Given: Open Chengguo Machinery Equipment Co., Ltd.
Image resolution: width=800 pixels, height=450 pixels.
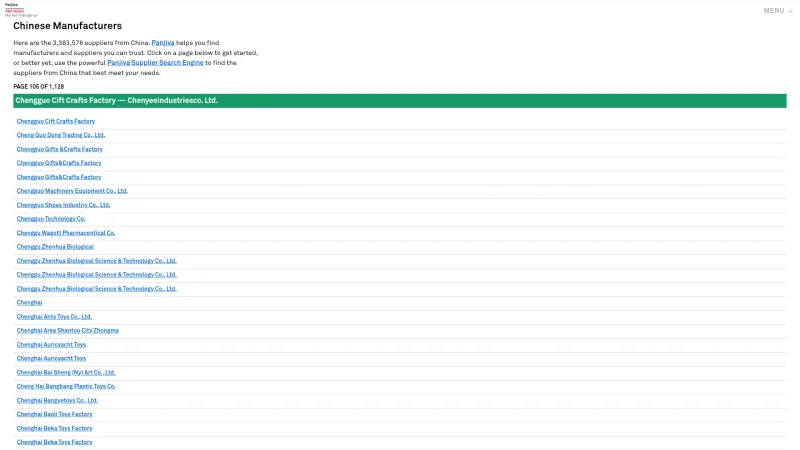Looking at the screenshot, I should (72, 191).
